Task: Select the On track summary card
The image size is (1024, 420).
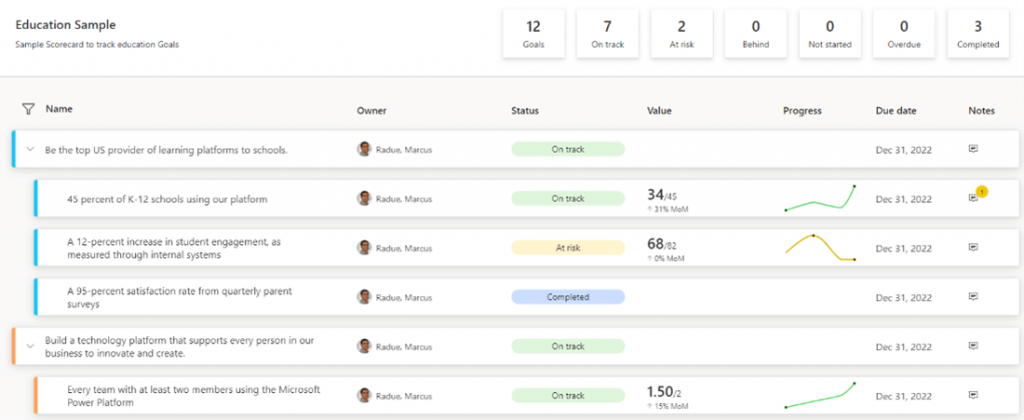Action: click(x=608, y=34)
